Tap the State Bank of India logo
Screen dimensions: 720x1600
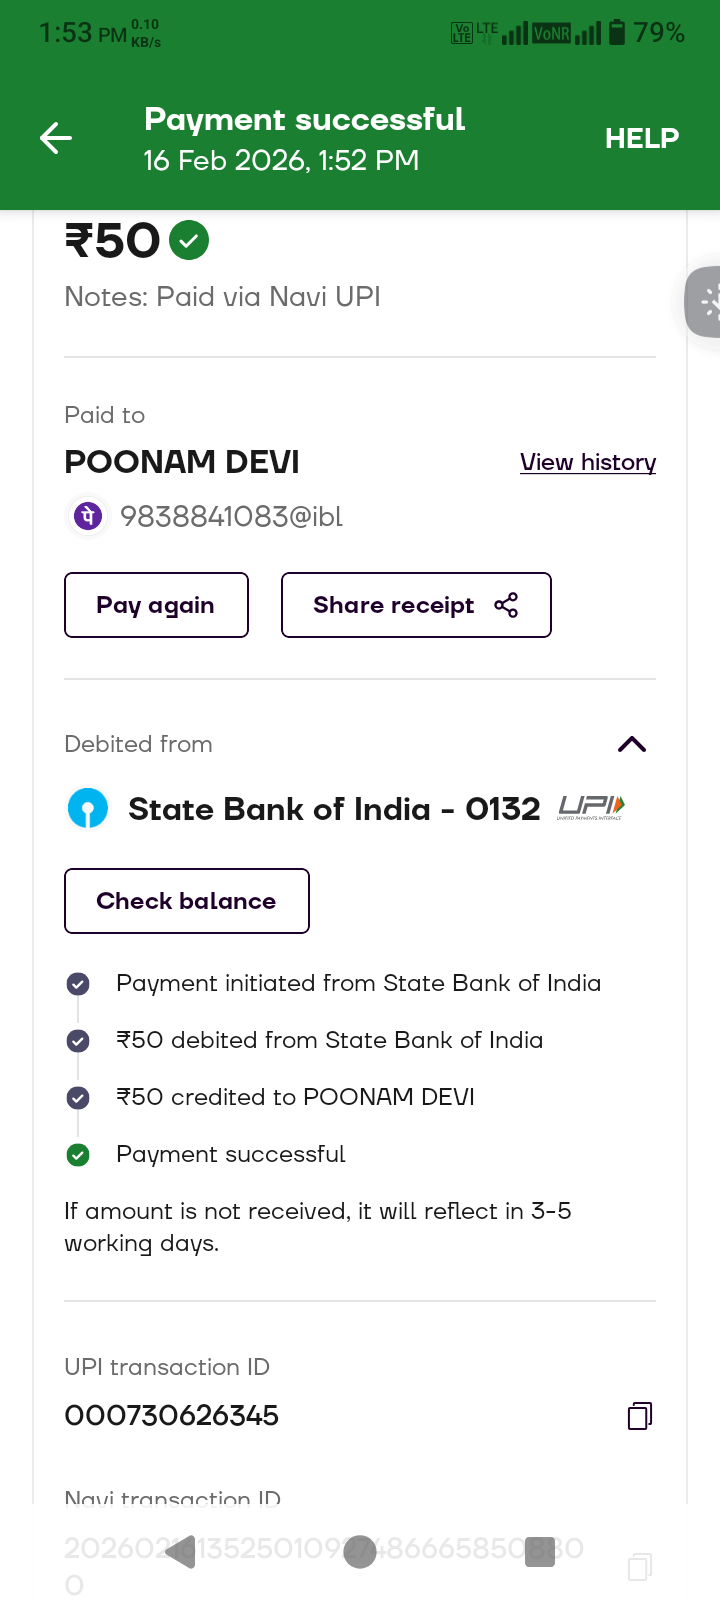pos(88,808)
